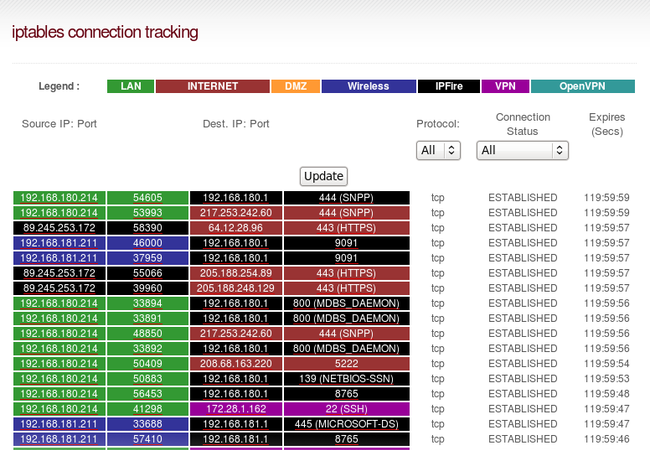
Task: Click source IP 192.168.181.211 with port 37959
Action: 59,258
